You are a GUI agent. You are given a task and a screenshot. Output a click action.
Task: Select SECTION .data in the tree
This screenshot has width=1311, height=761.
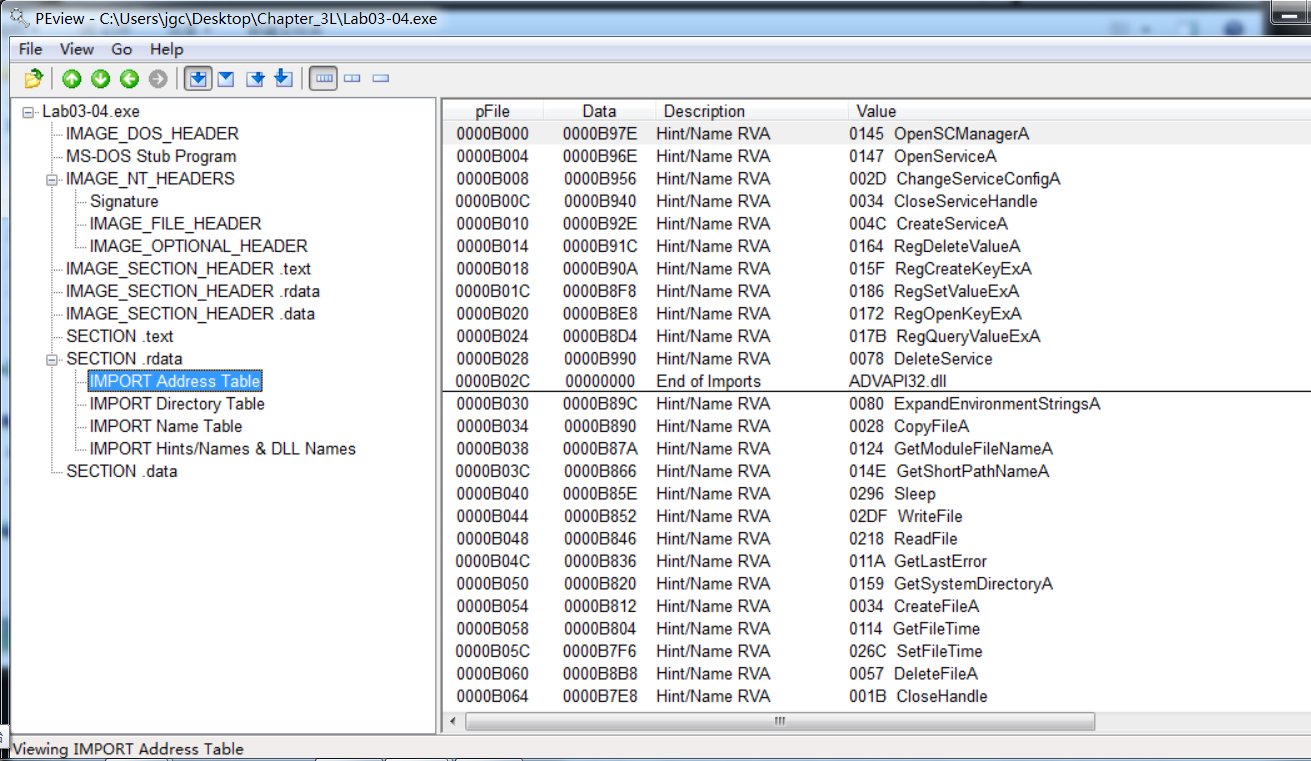[121, 471]
